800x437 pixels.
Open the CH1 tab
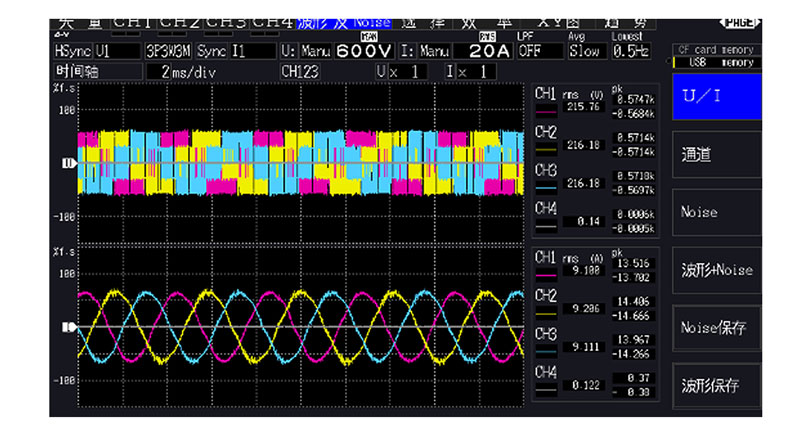tap(134, 23)
